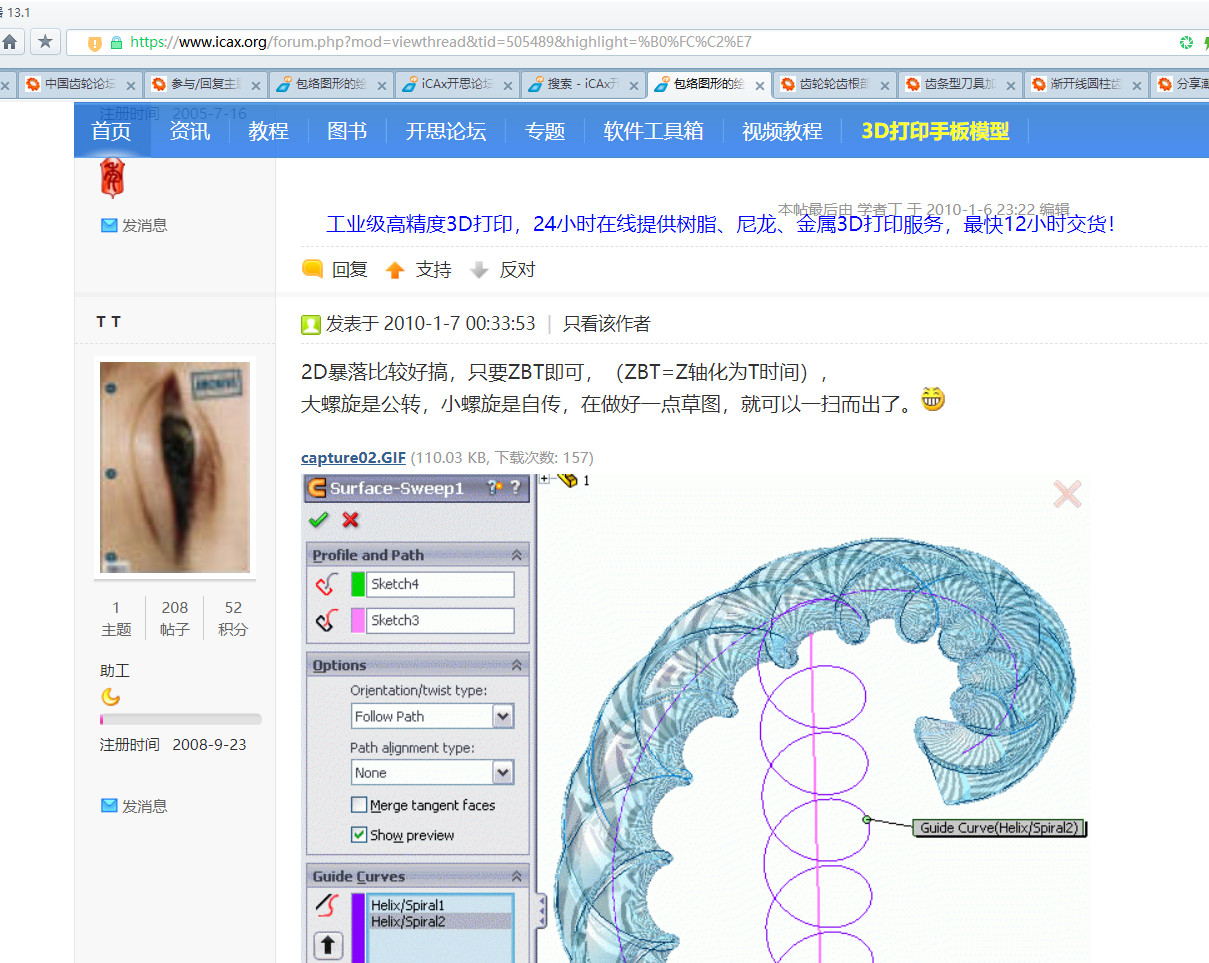Click the purple swatch beside guide curves list
The image size is (1209, 963).
tap(358, 928)
